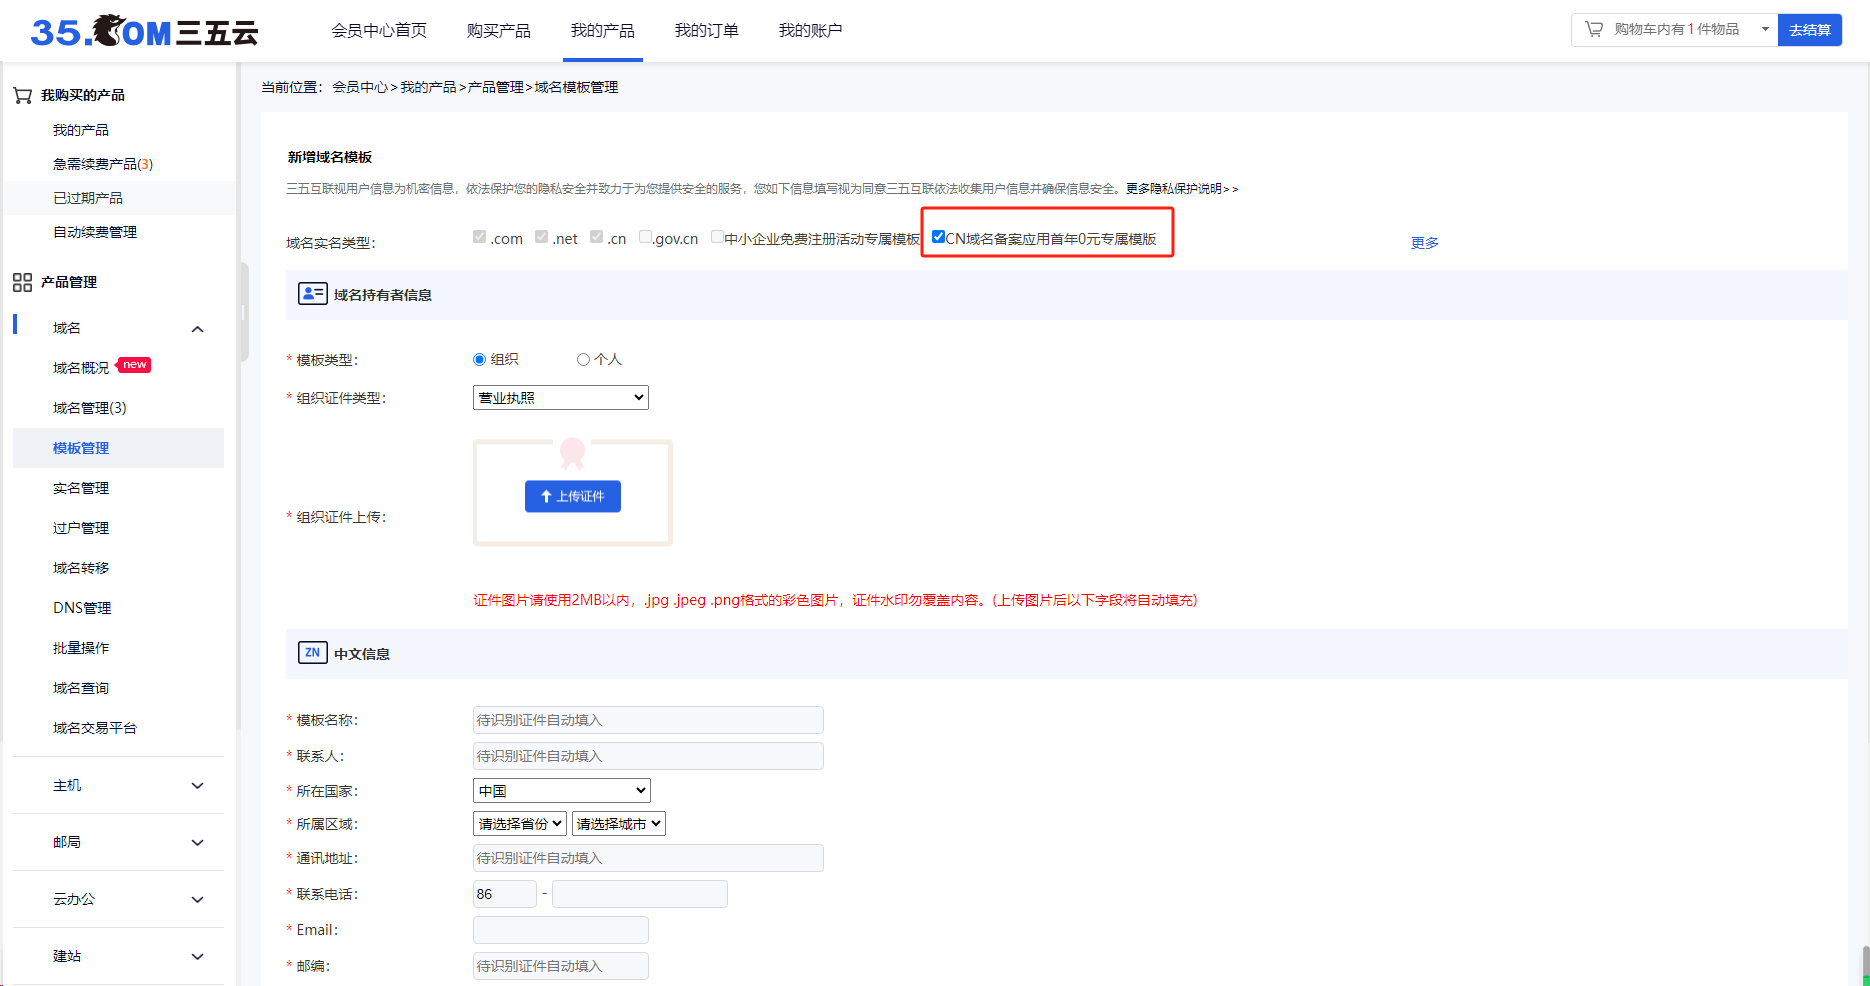Image resolution: width=1870 pixels, height=986 pixels.
Task: Toggle the .cn checkbox
Action: (596, 237)
